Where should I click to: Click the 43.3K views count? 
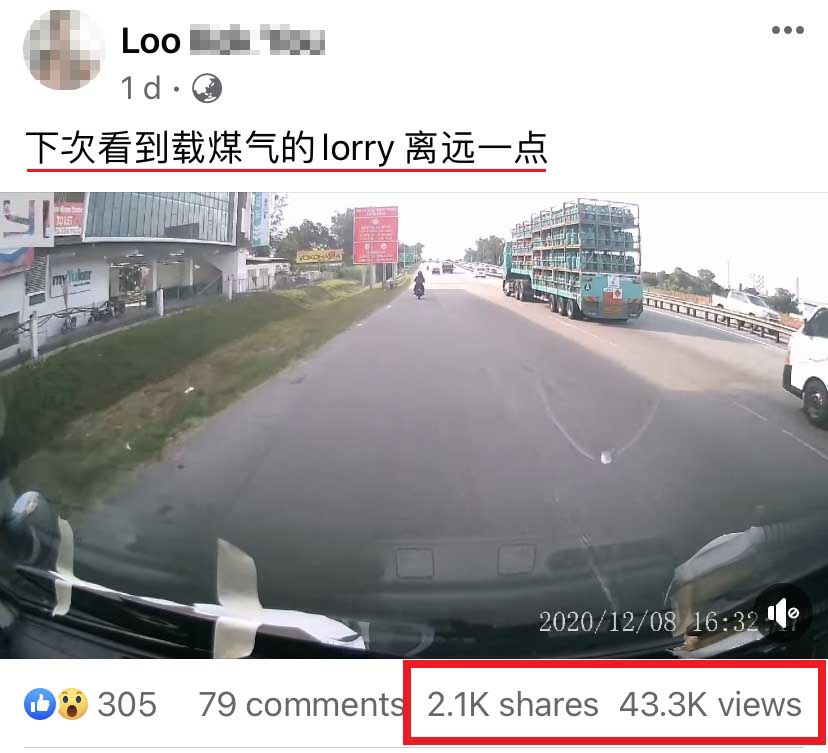tap(710, 704)
